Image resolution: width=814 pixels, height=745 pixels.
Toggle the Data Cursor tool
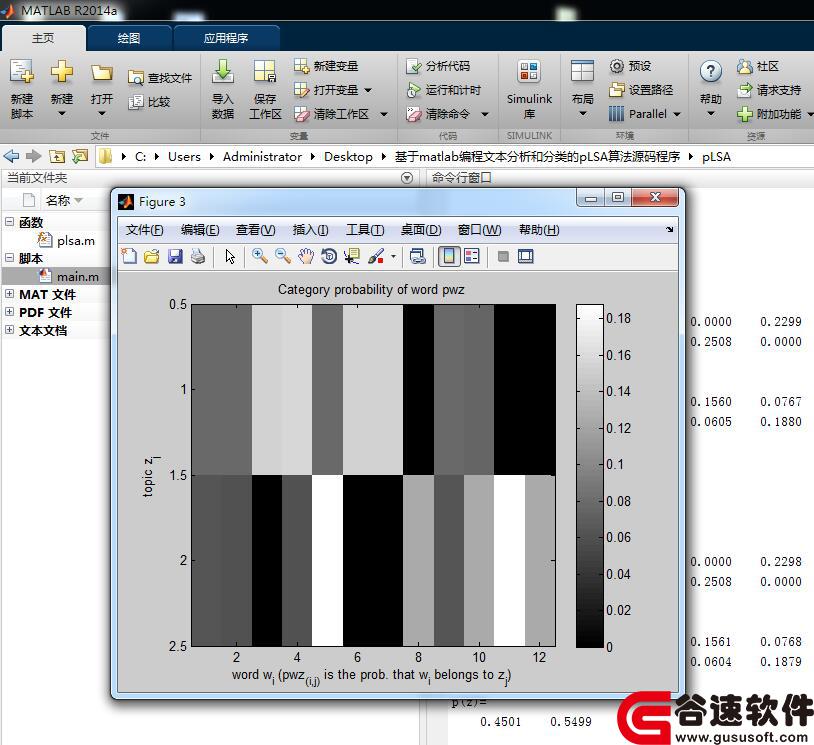point(352,256)
